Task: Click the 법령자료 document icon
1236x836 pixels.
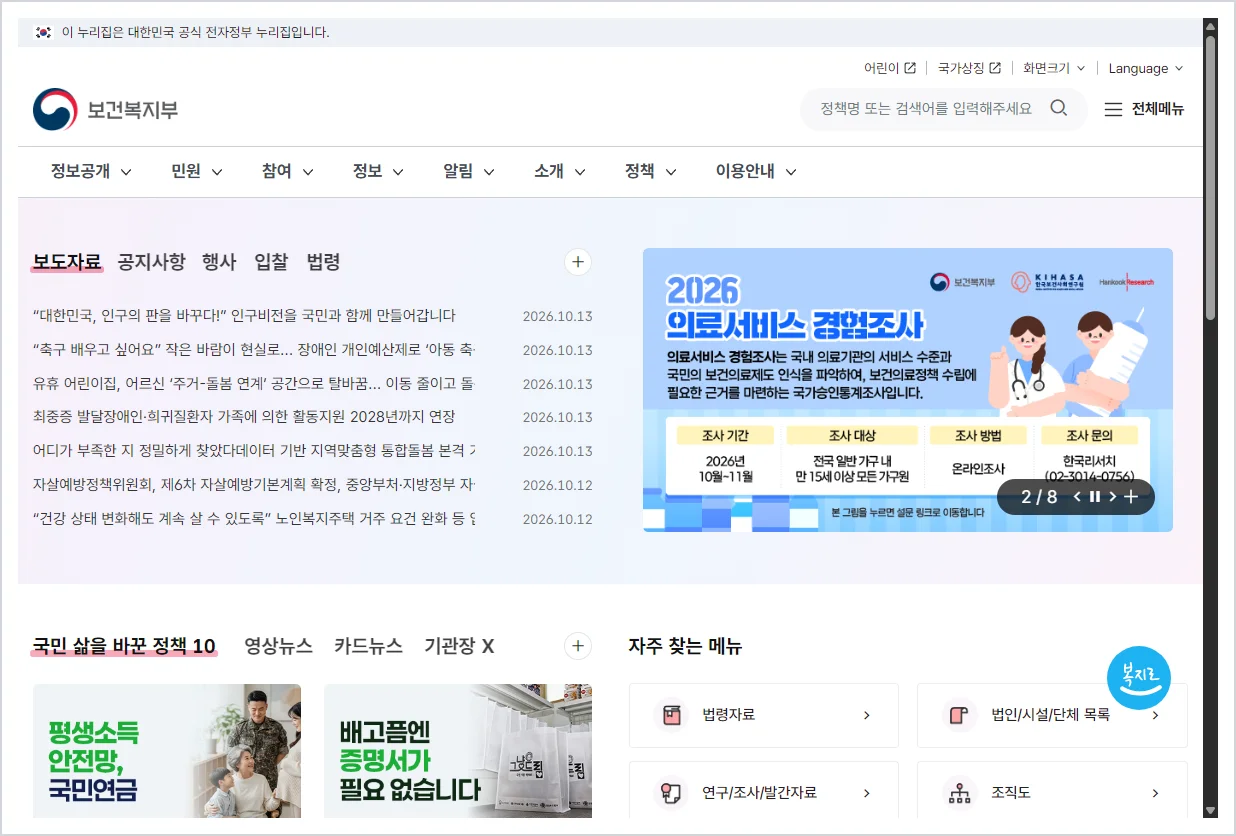Action: tap(670, 715)
